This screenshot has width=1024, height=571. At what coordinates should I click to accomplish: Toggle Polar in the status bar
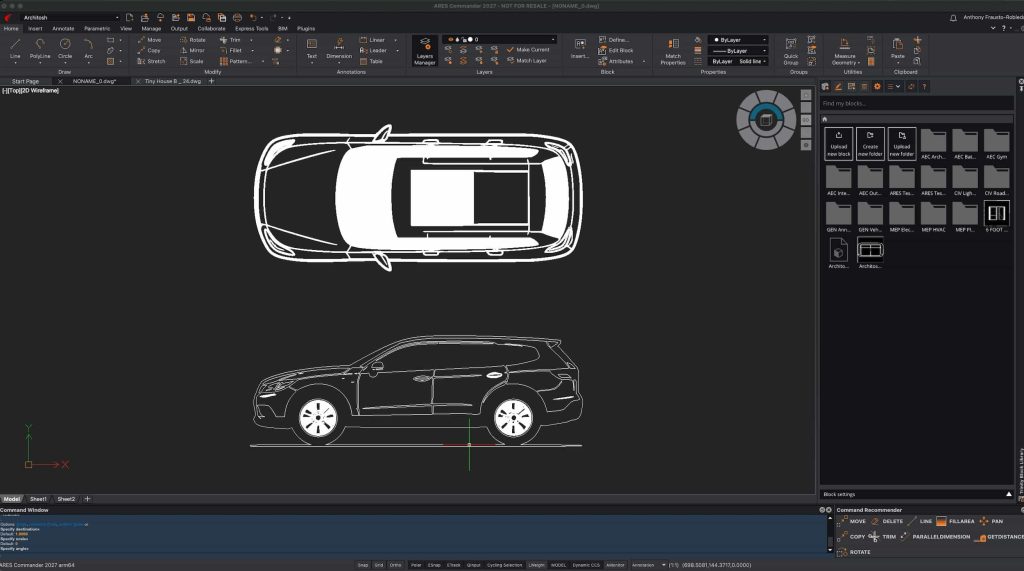[x=415, y=565]
